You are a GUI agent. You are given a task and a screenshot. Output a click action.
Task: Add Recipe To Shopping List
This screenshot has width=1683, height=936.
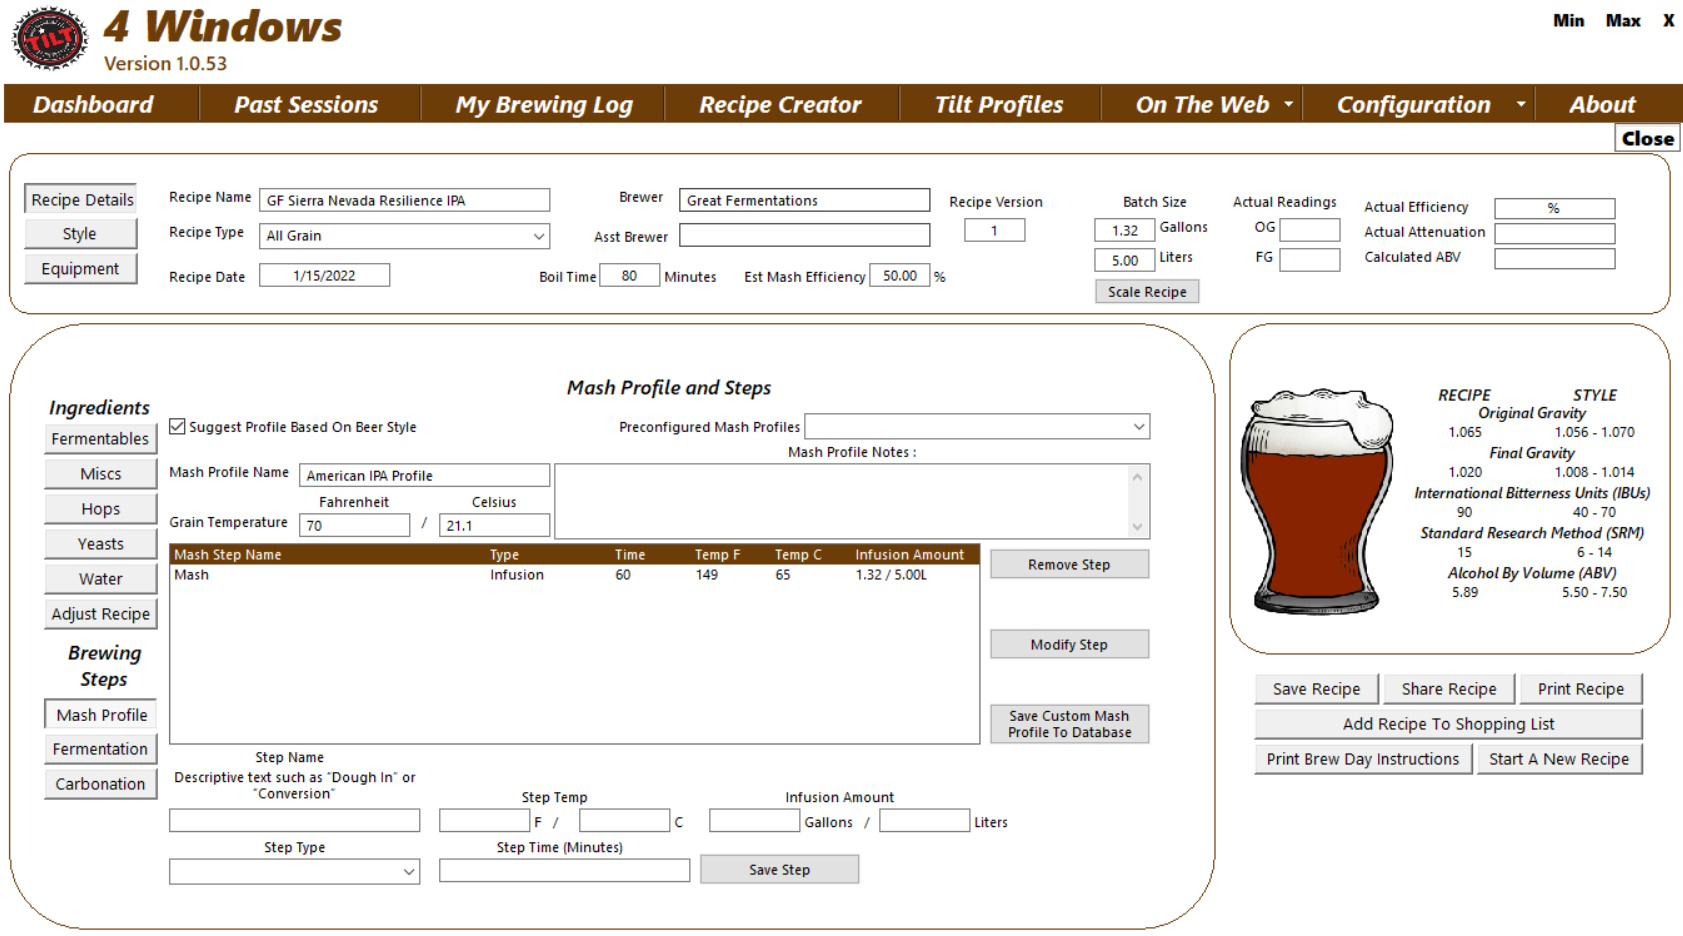tap(1448, 724)
